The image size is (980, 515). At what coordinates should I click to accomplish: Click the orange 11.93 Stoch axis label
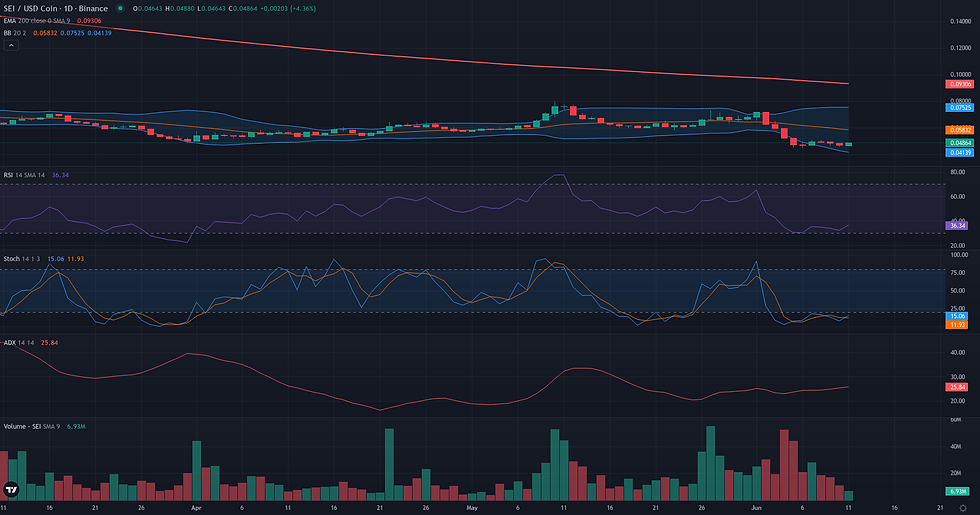[958, 325]
